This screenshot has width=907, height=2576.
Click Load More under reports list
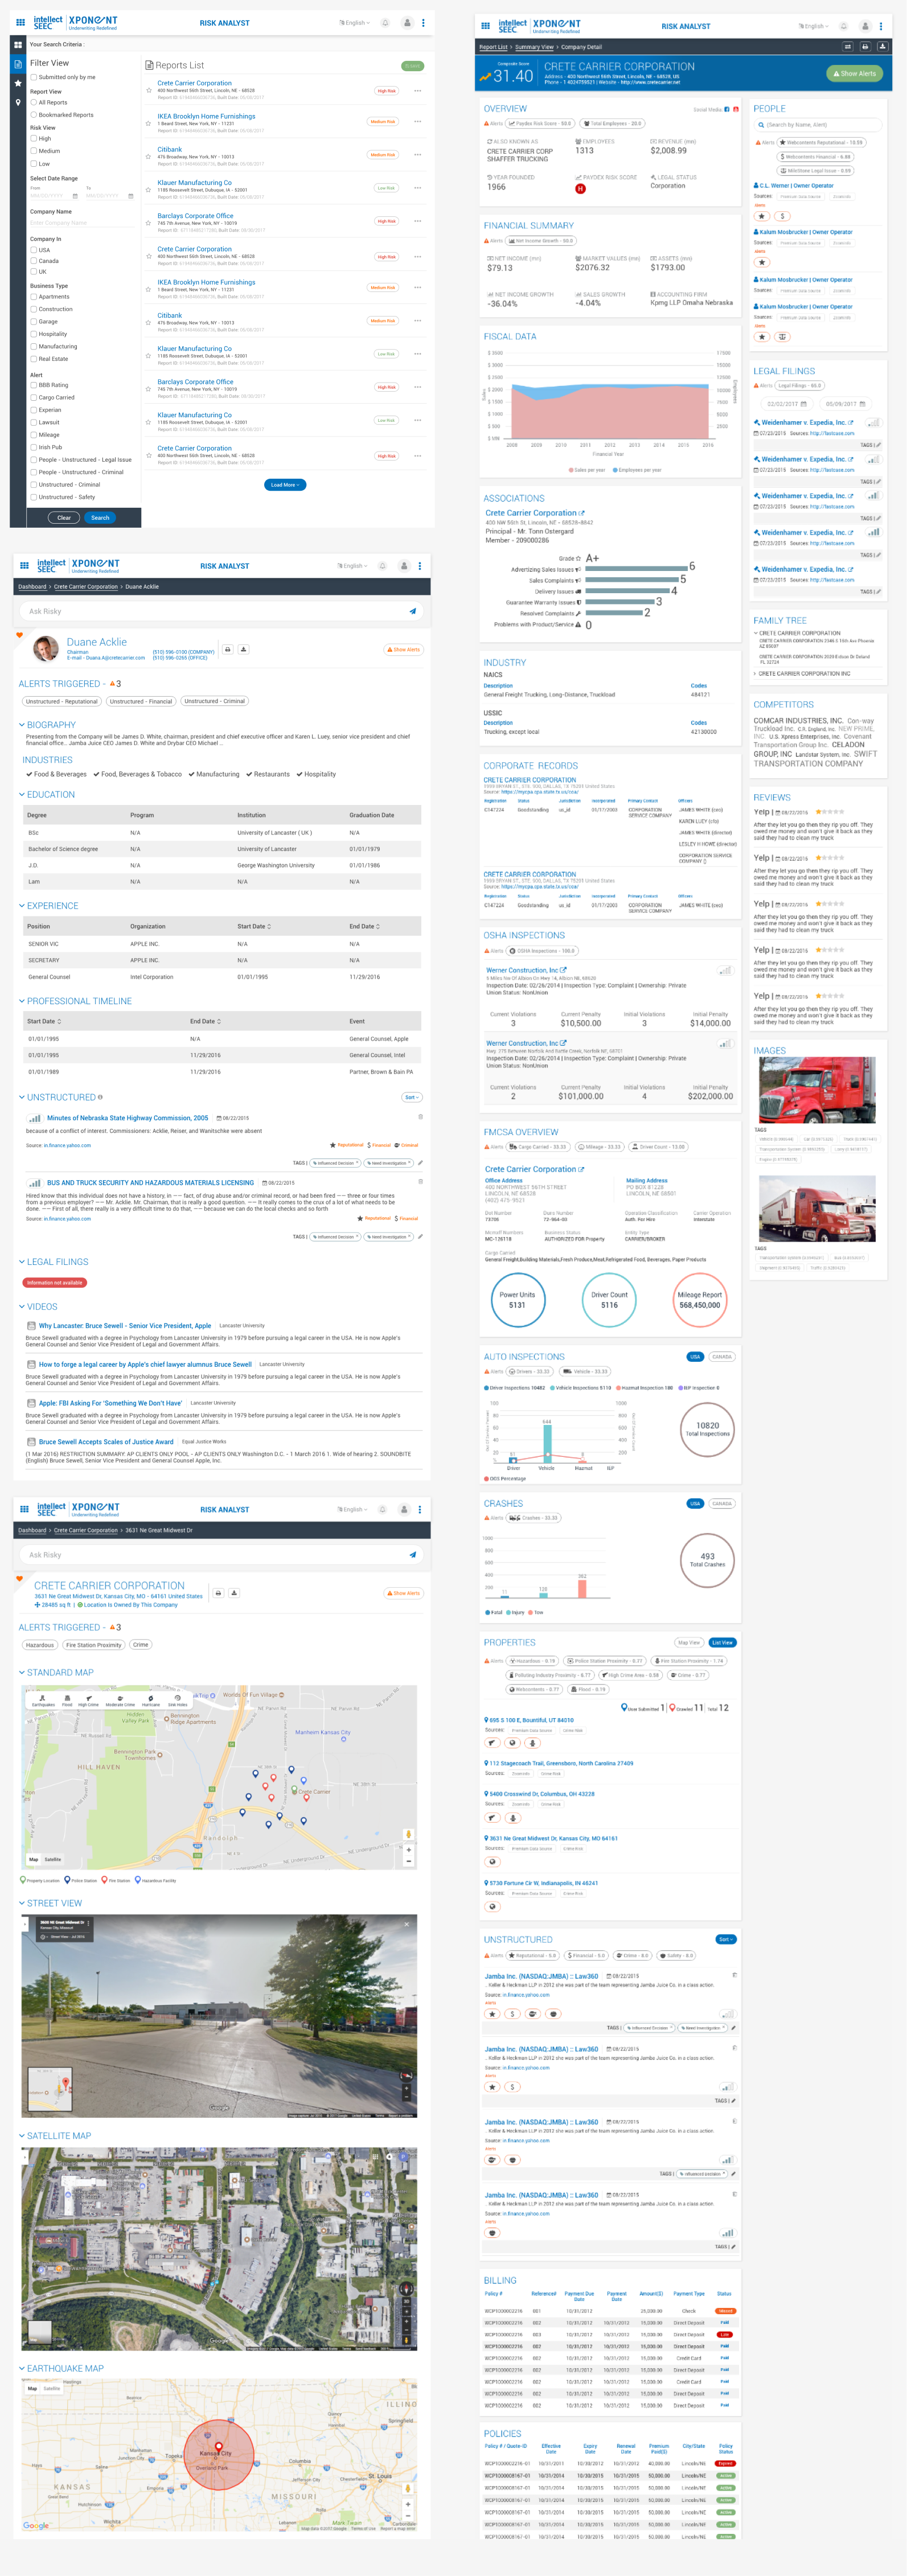(285, 485)
